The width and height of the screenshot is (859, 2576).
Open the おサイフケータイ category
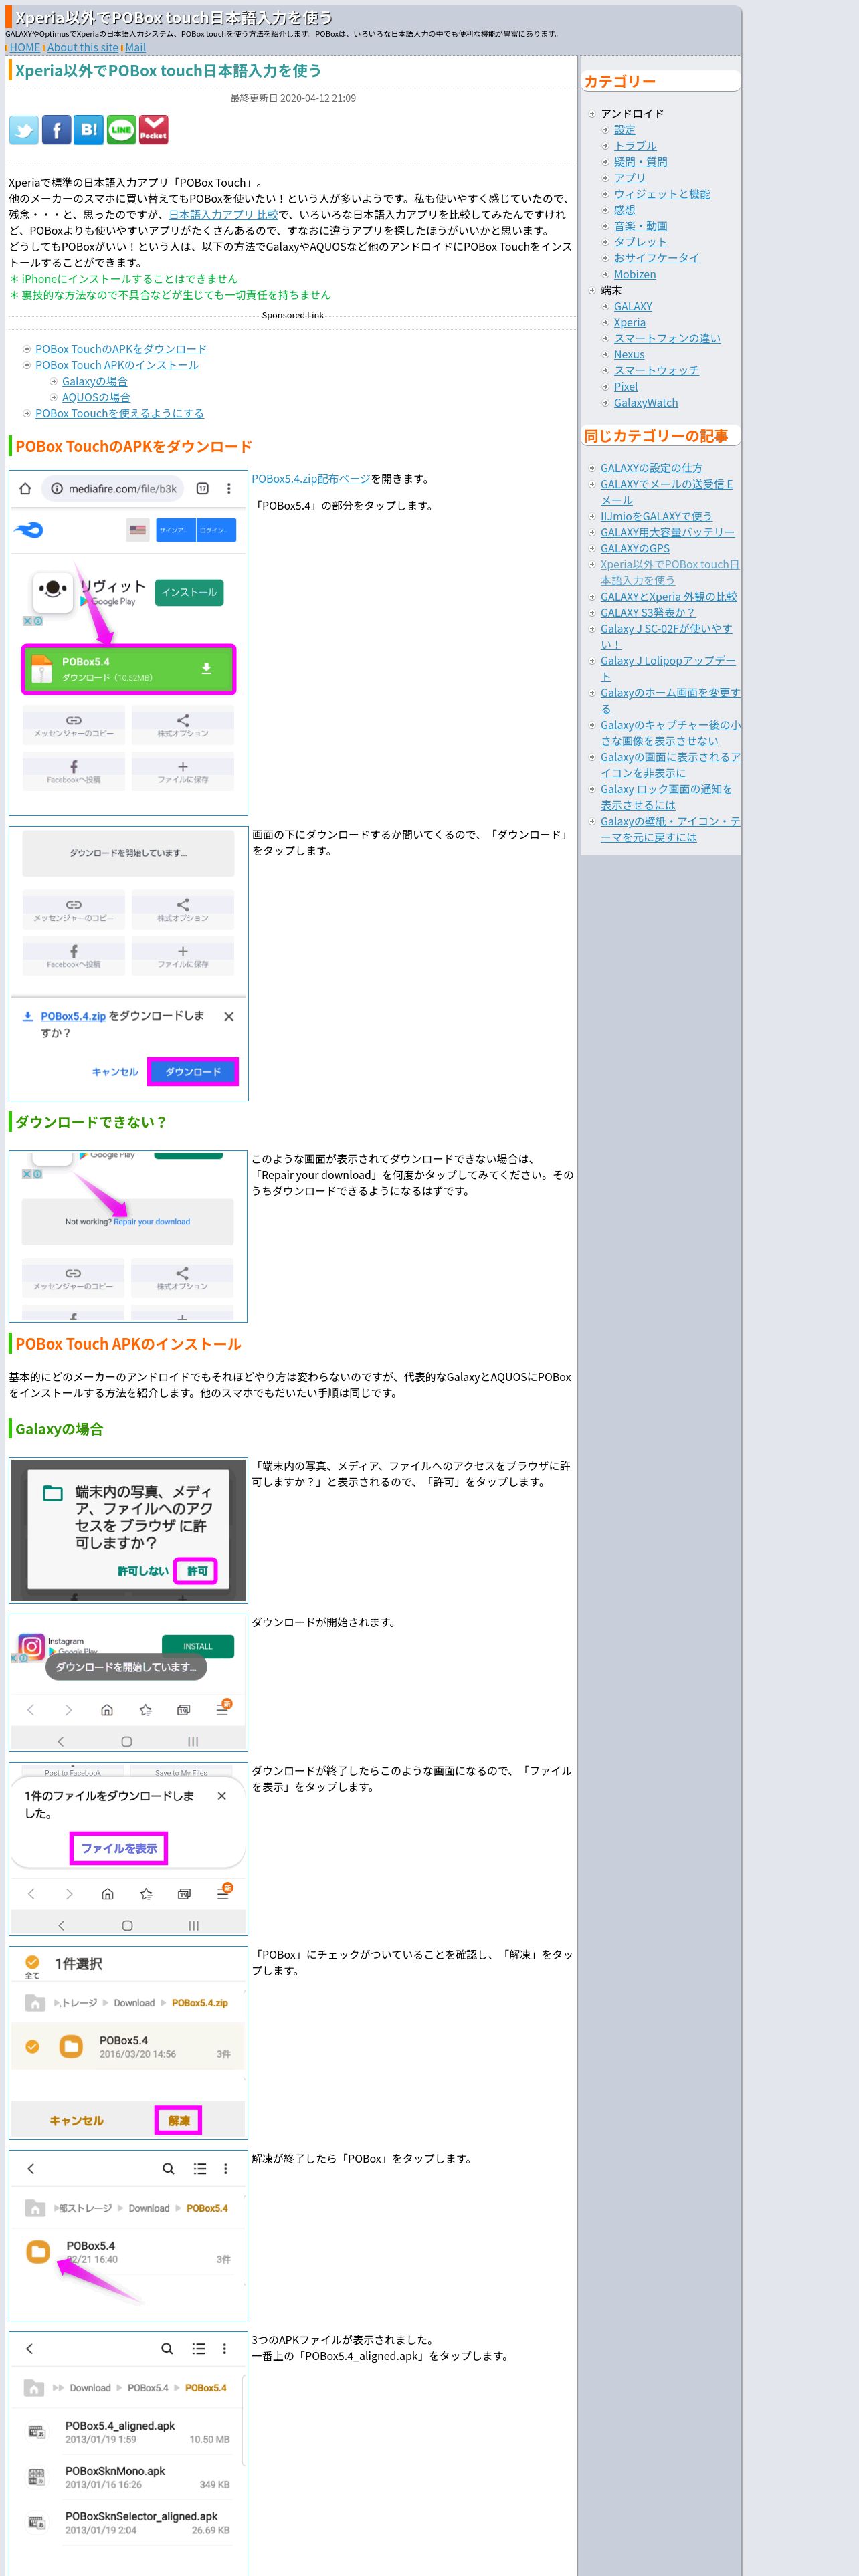pyautogui.click(x=656, y=258)
